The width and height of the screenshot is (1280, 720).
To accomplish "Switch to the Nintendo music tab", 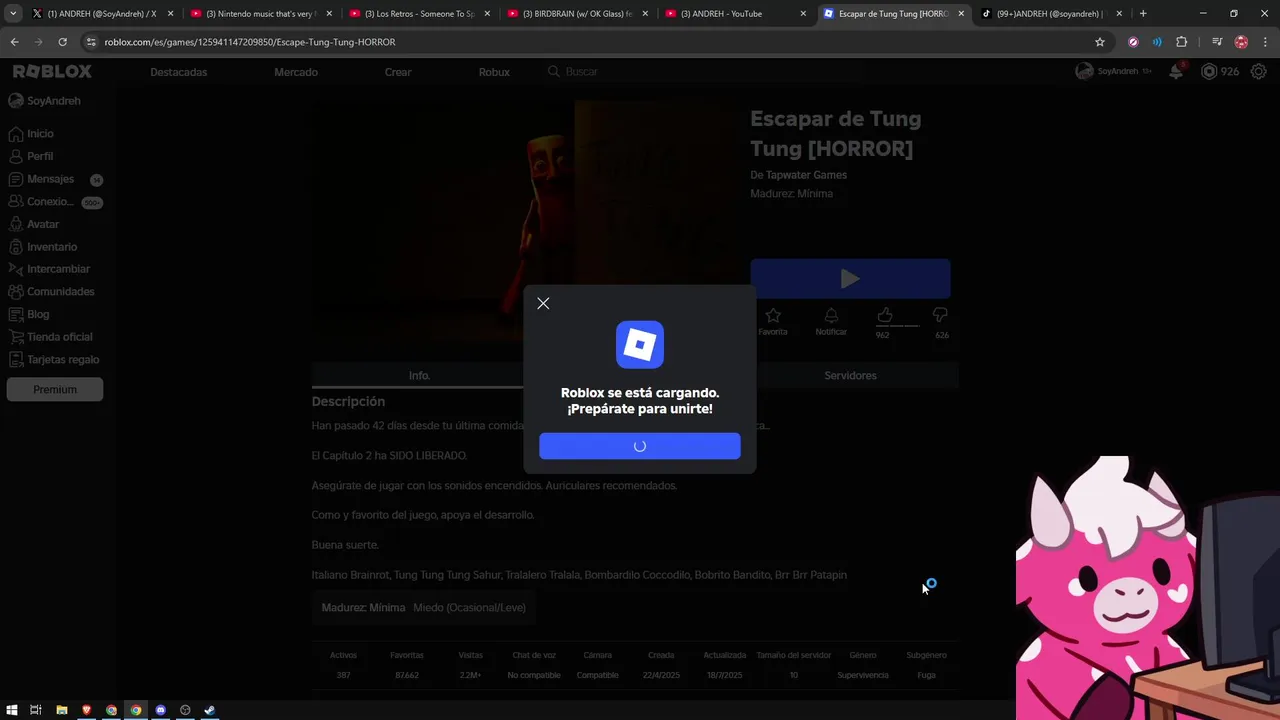I will tap(260, 14).
